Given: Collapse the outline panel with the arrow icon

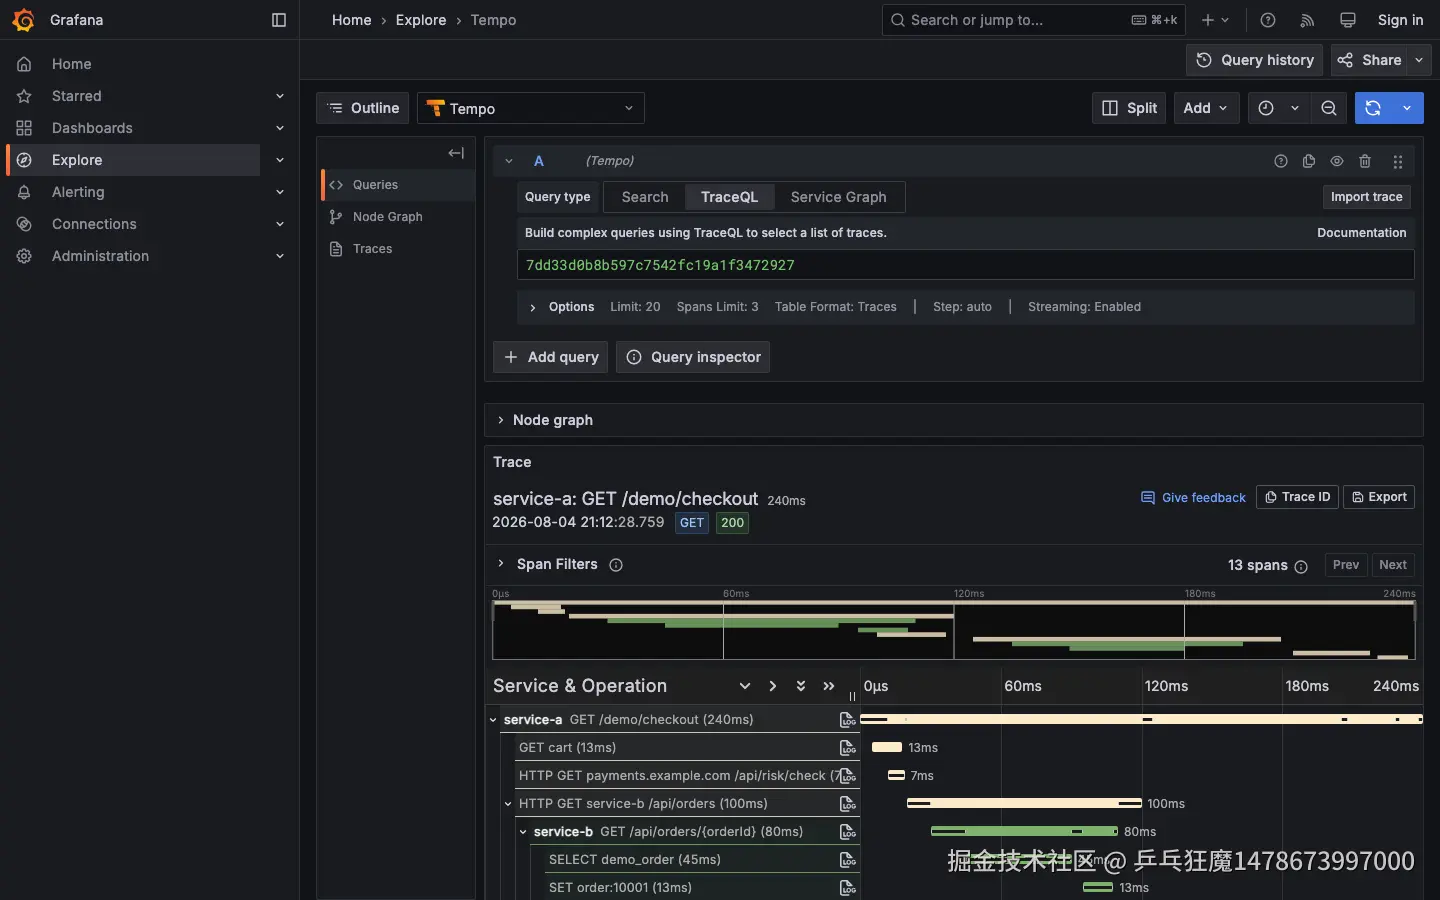Looking at the screenshot, I should [456, 153].
